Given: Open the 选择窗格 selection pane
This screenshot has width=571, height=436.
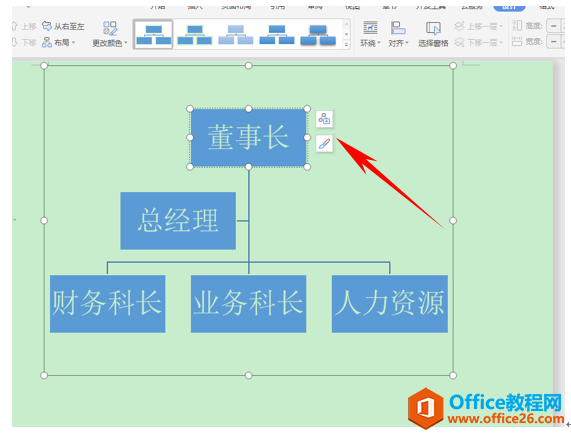Looking at the screenshot, I should [x=433, y=34].
